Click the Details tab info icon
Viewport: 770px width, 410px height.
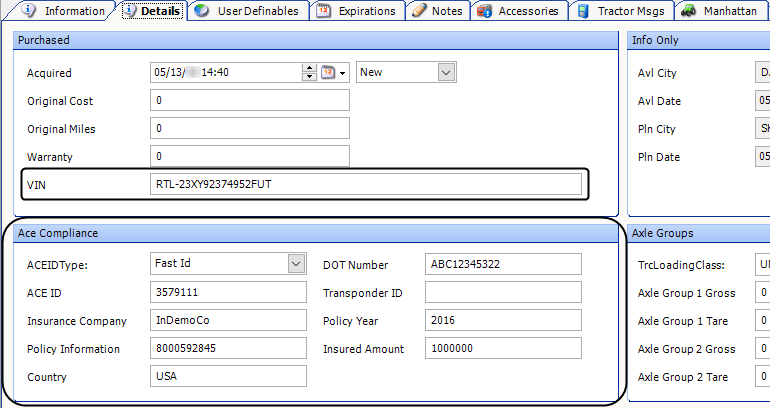click(129, 11)
